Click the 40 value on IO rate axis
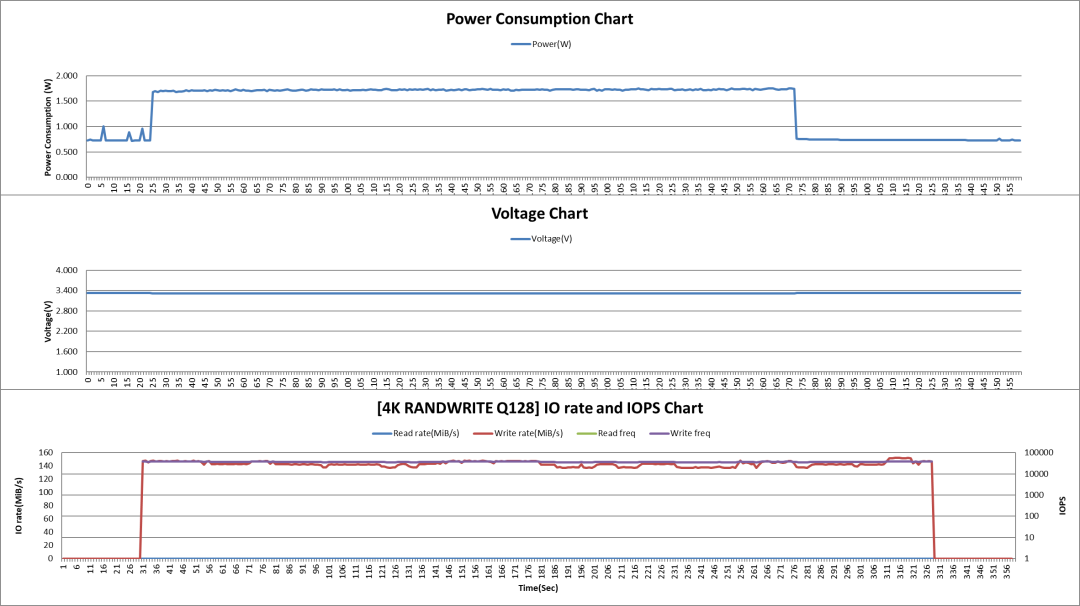 pyautogui.click(x=48, y=532)
